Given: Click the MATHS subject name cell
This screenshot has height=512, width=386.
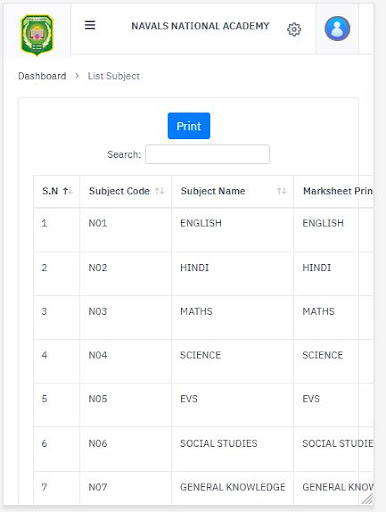Looking at the screenshot, I should 196,311.
